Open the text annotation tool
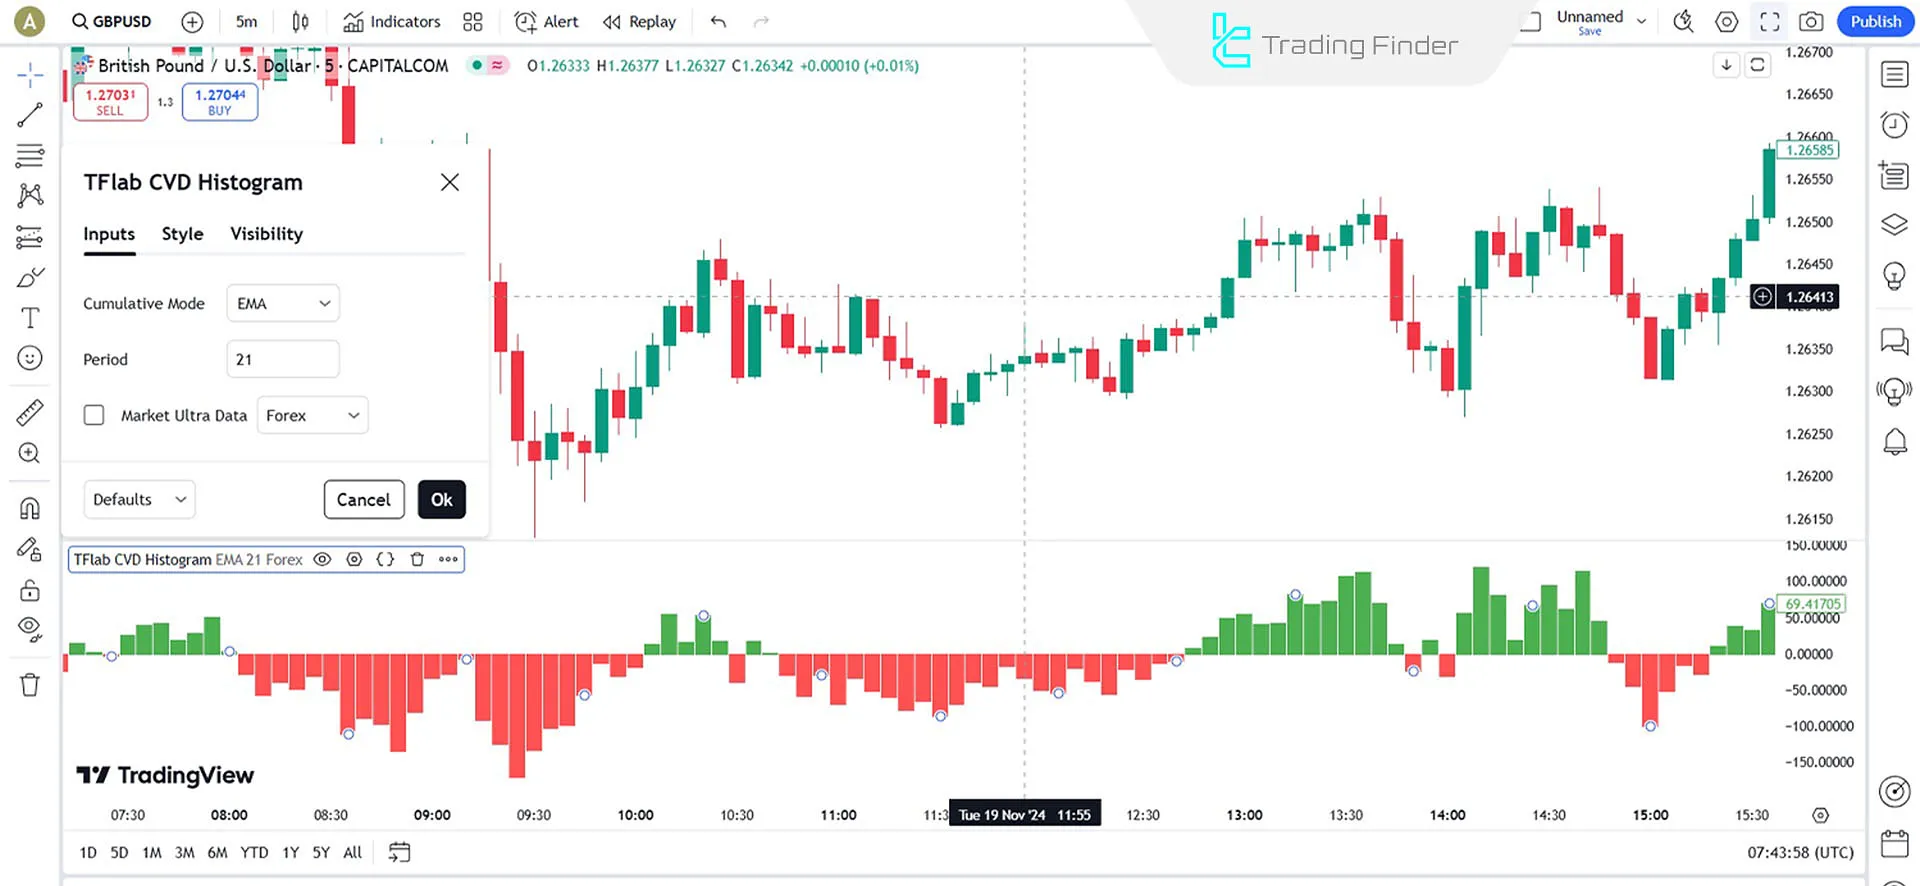This screenshot has width=1920, height=886. click(30, 318)
